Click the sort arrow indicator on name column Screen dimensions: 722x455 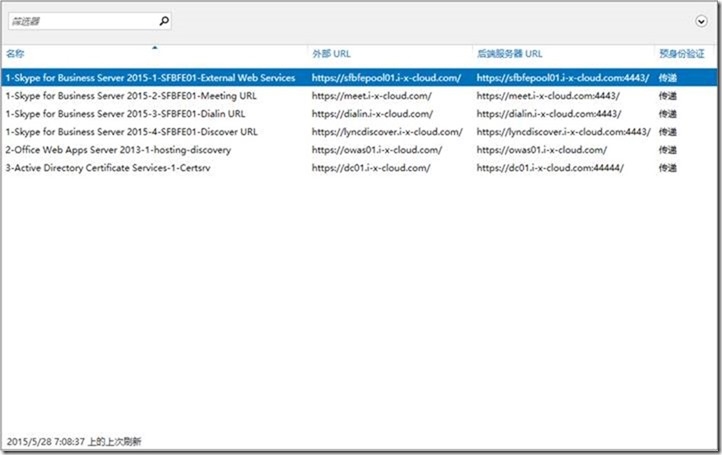click(155, 47)
